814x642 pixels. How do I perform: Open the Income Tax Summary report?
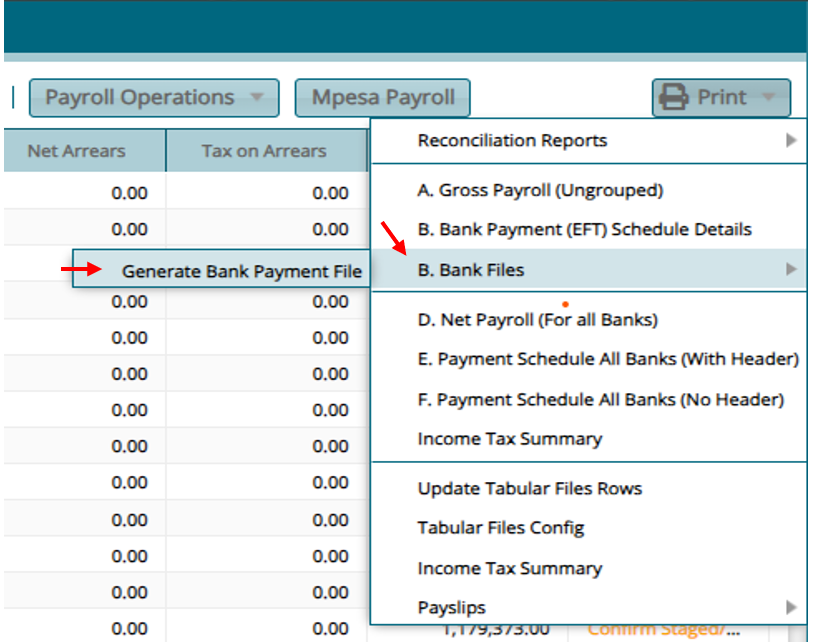pos(509,438)
